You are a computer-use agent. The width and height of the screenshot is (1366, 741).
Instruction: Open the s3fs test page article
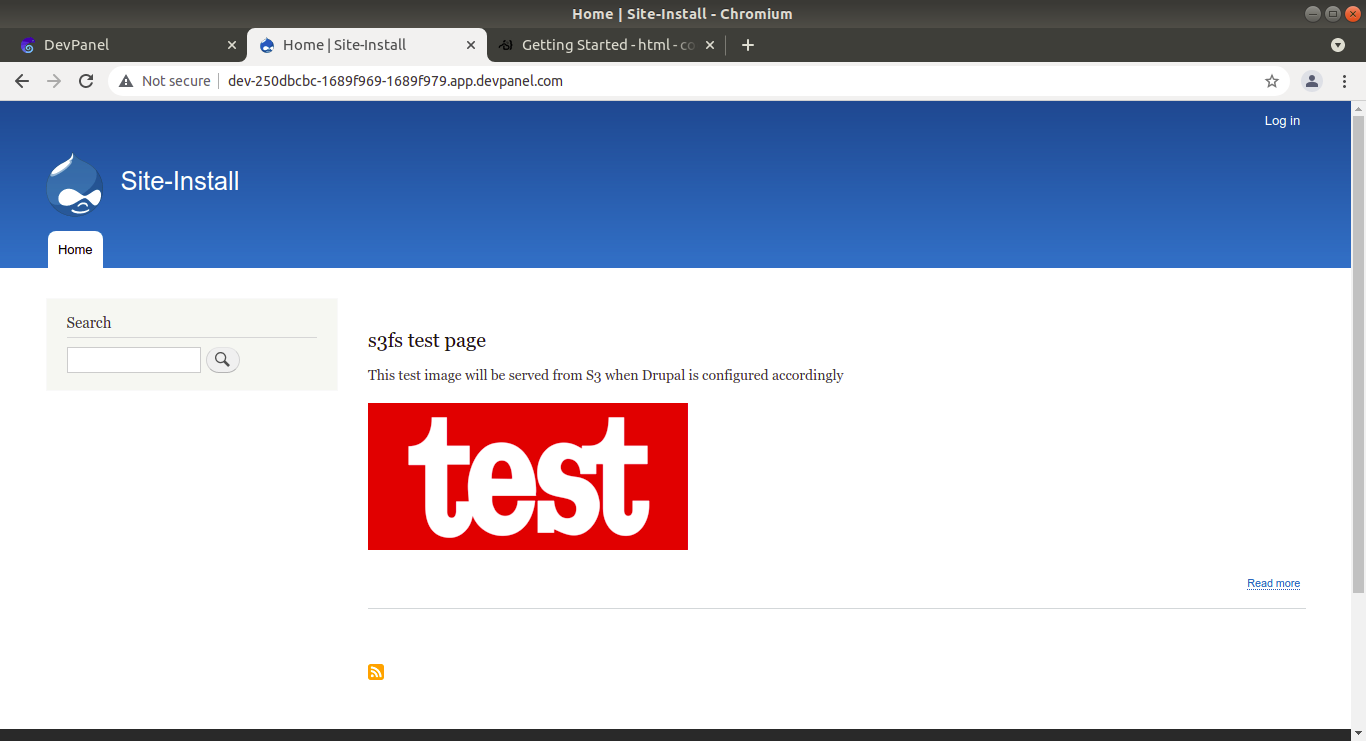click(426, 340)
